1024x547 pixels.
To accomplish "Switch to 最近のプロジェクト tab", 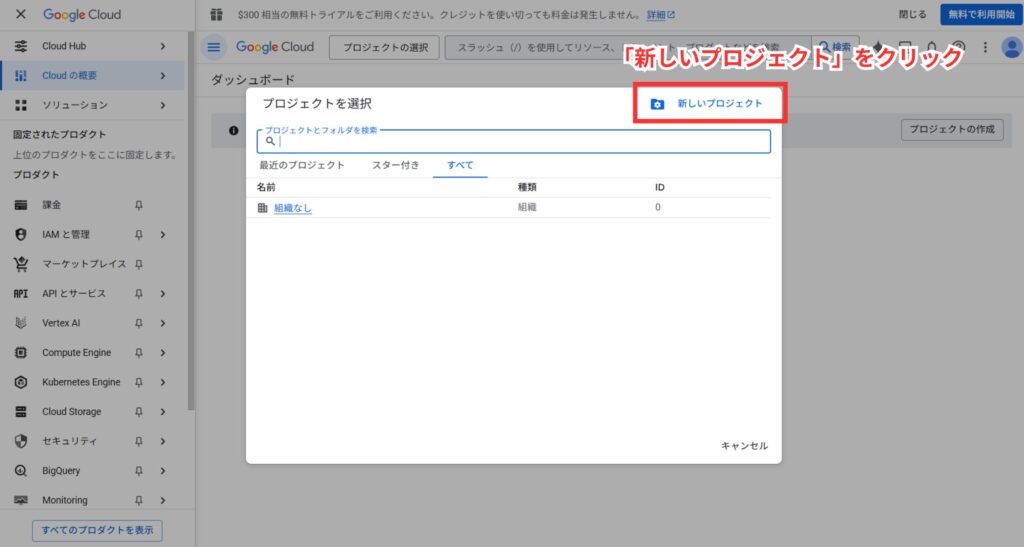I will click(302, 165).
